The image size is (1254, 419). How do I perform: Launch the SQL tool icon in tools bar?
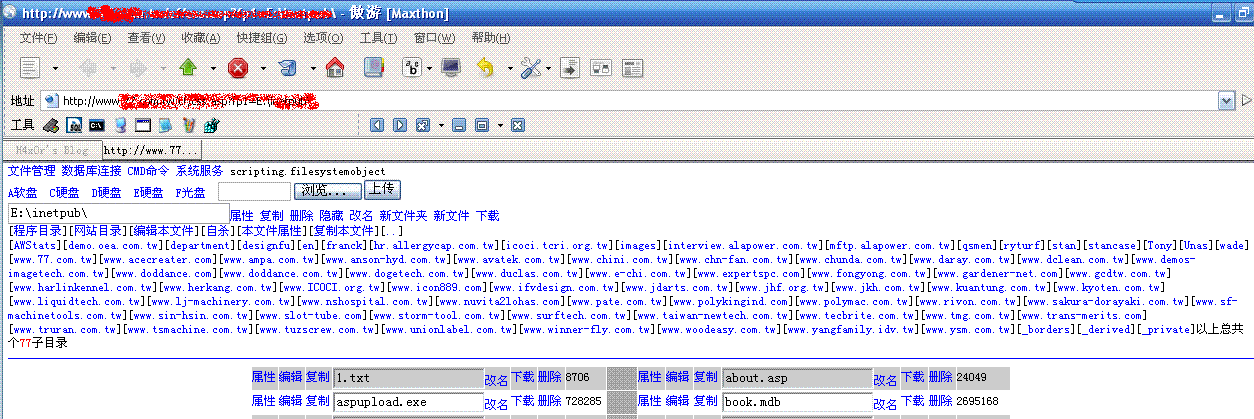(x=74, y=126)
